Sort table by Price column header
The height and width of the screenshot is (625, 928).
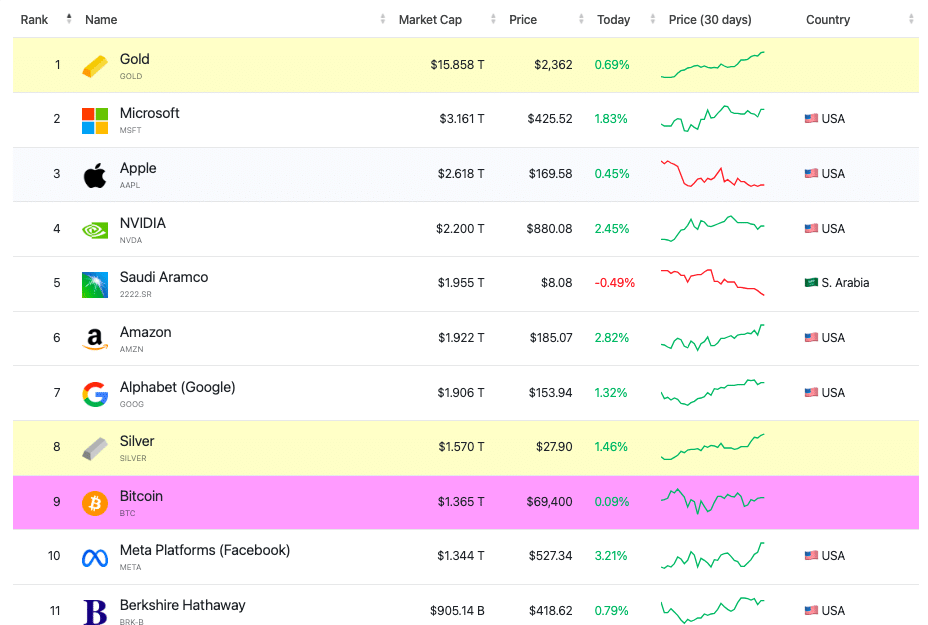coord(523,20)
